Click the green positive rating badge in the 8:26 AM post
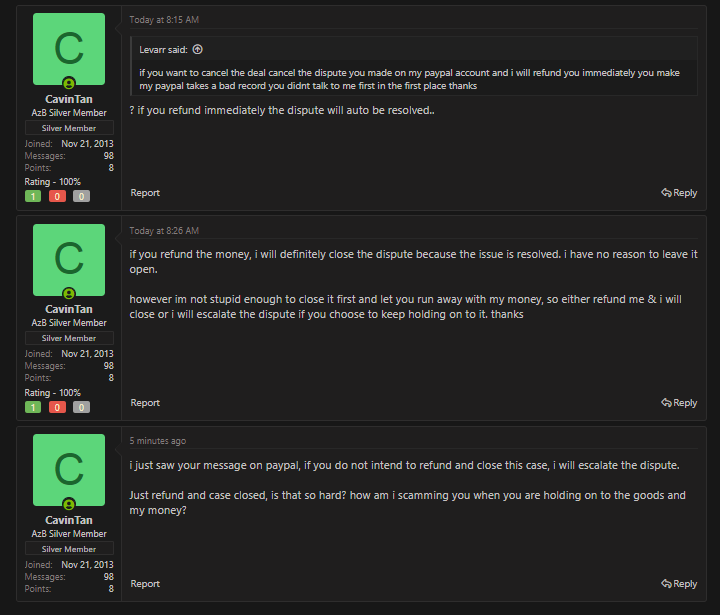The image size is (720, 615). [x=34, y=407]
